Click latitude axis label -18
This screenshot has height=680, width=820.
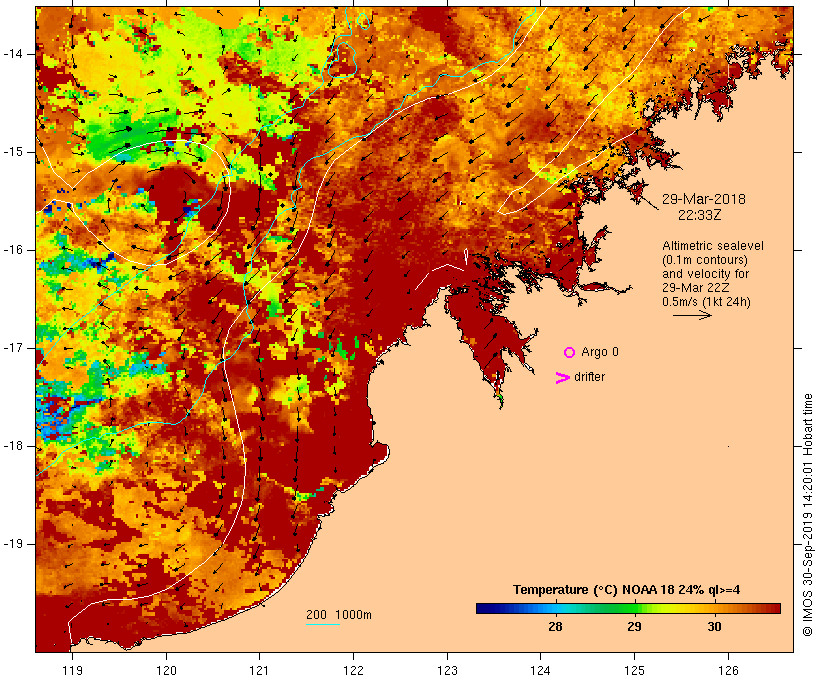click(13, 446)
